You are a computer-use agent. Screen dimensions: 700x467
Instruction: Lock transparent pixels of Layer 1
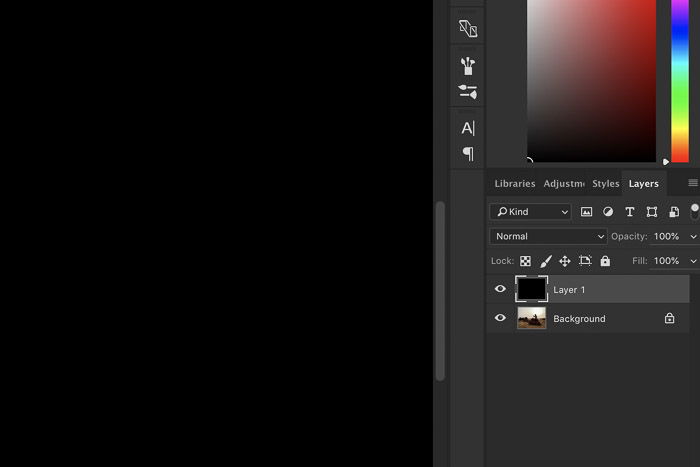click(525, 261)
